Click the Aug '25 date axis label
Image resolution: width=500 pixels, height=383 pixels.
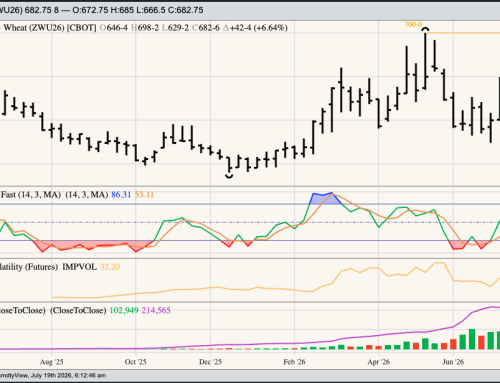pyautogui.click(x=52, y=362)
